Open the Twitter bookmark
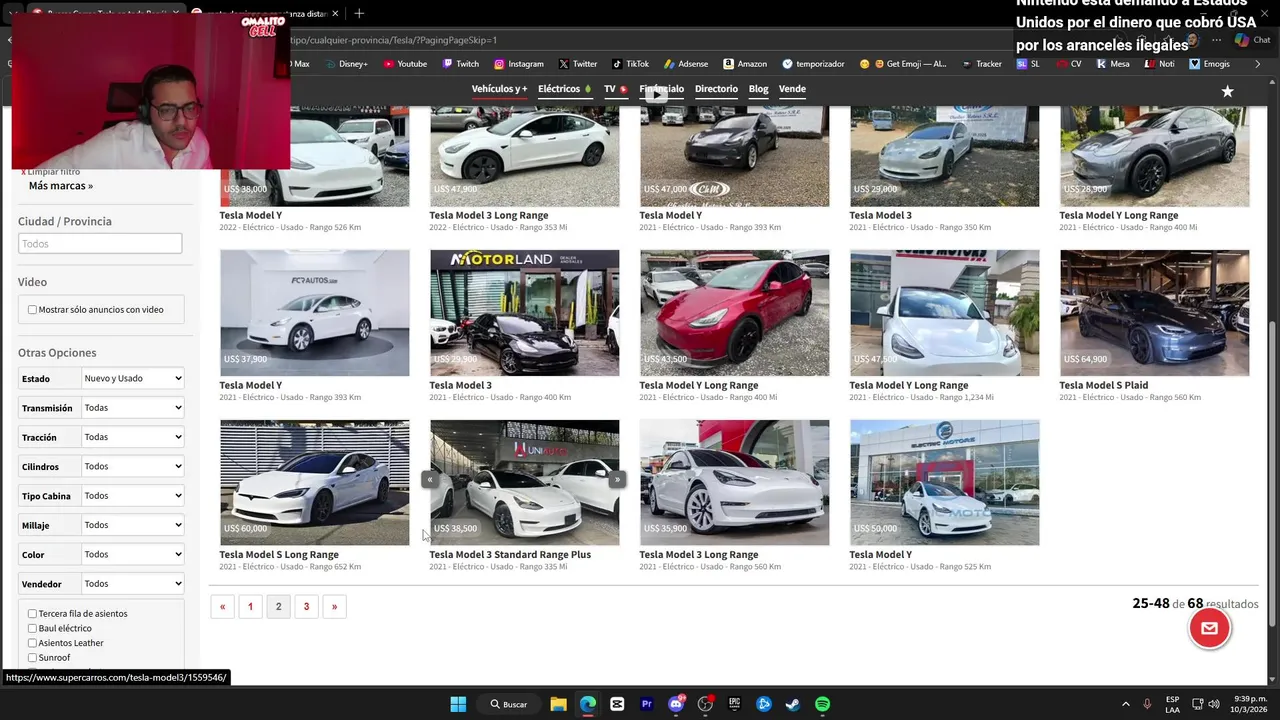 pos(578,64)
